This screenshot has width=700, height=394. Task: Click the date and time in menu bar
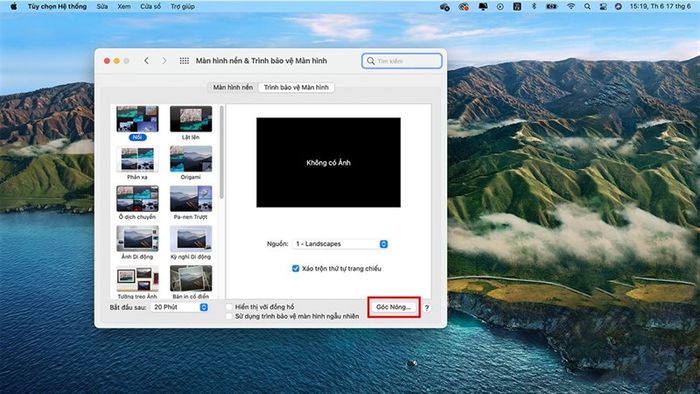tap(660, 7)
